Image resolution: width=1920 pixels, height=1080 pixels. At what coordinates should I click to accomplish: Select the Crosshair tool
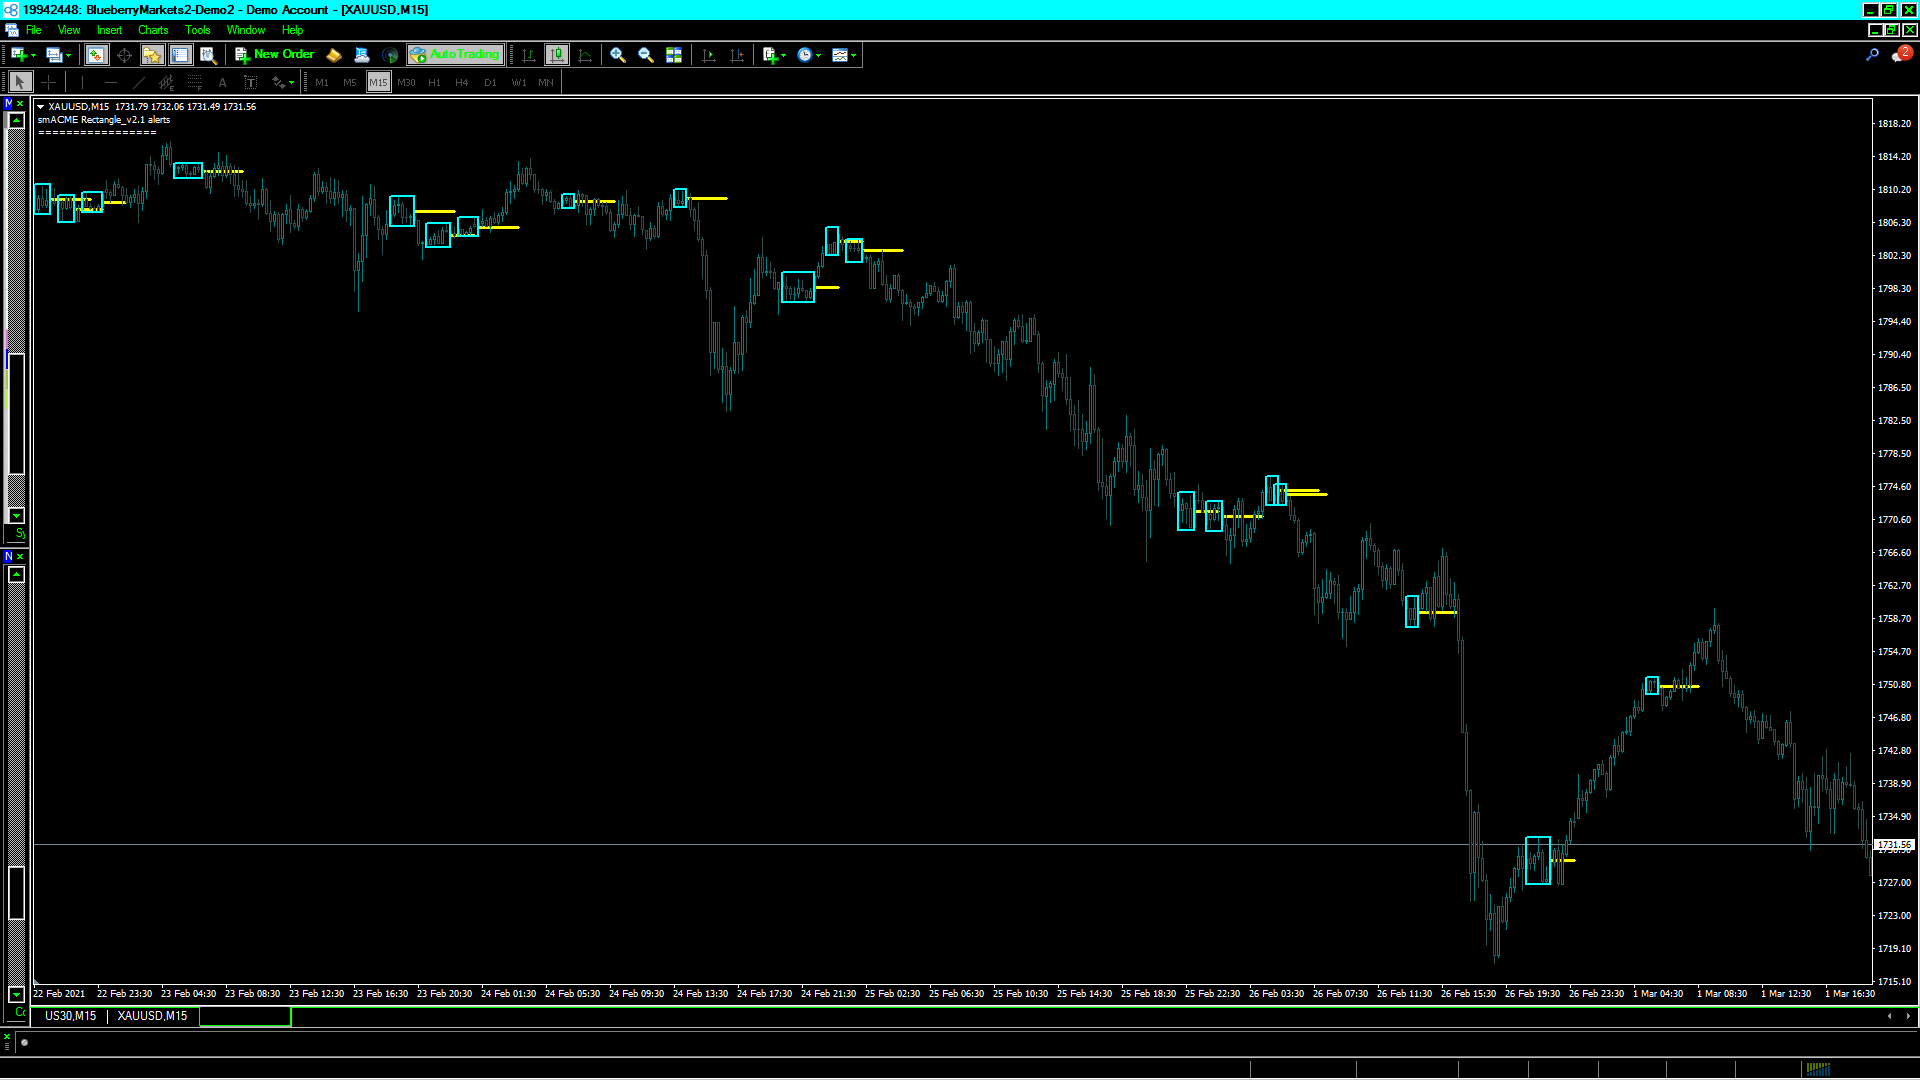(x=48, y=83)
